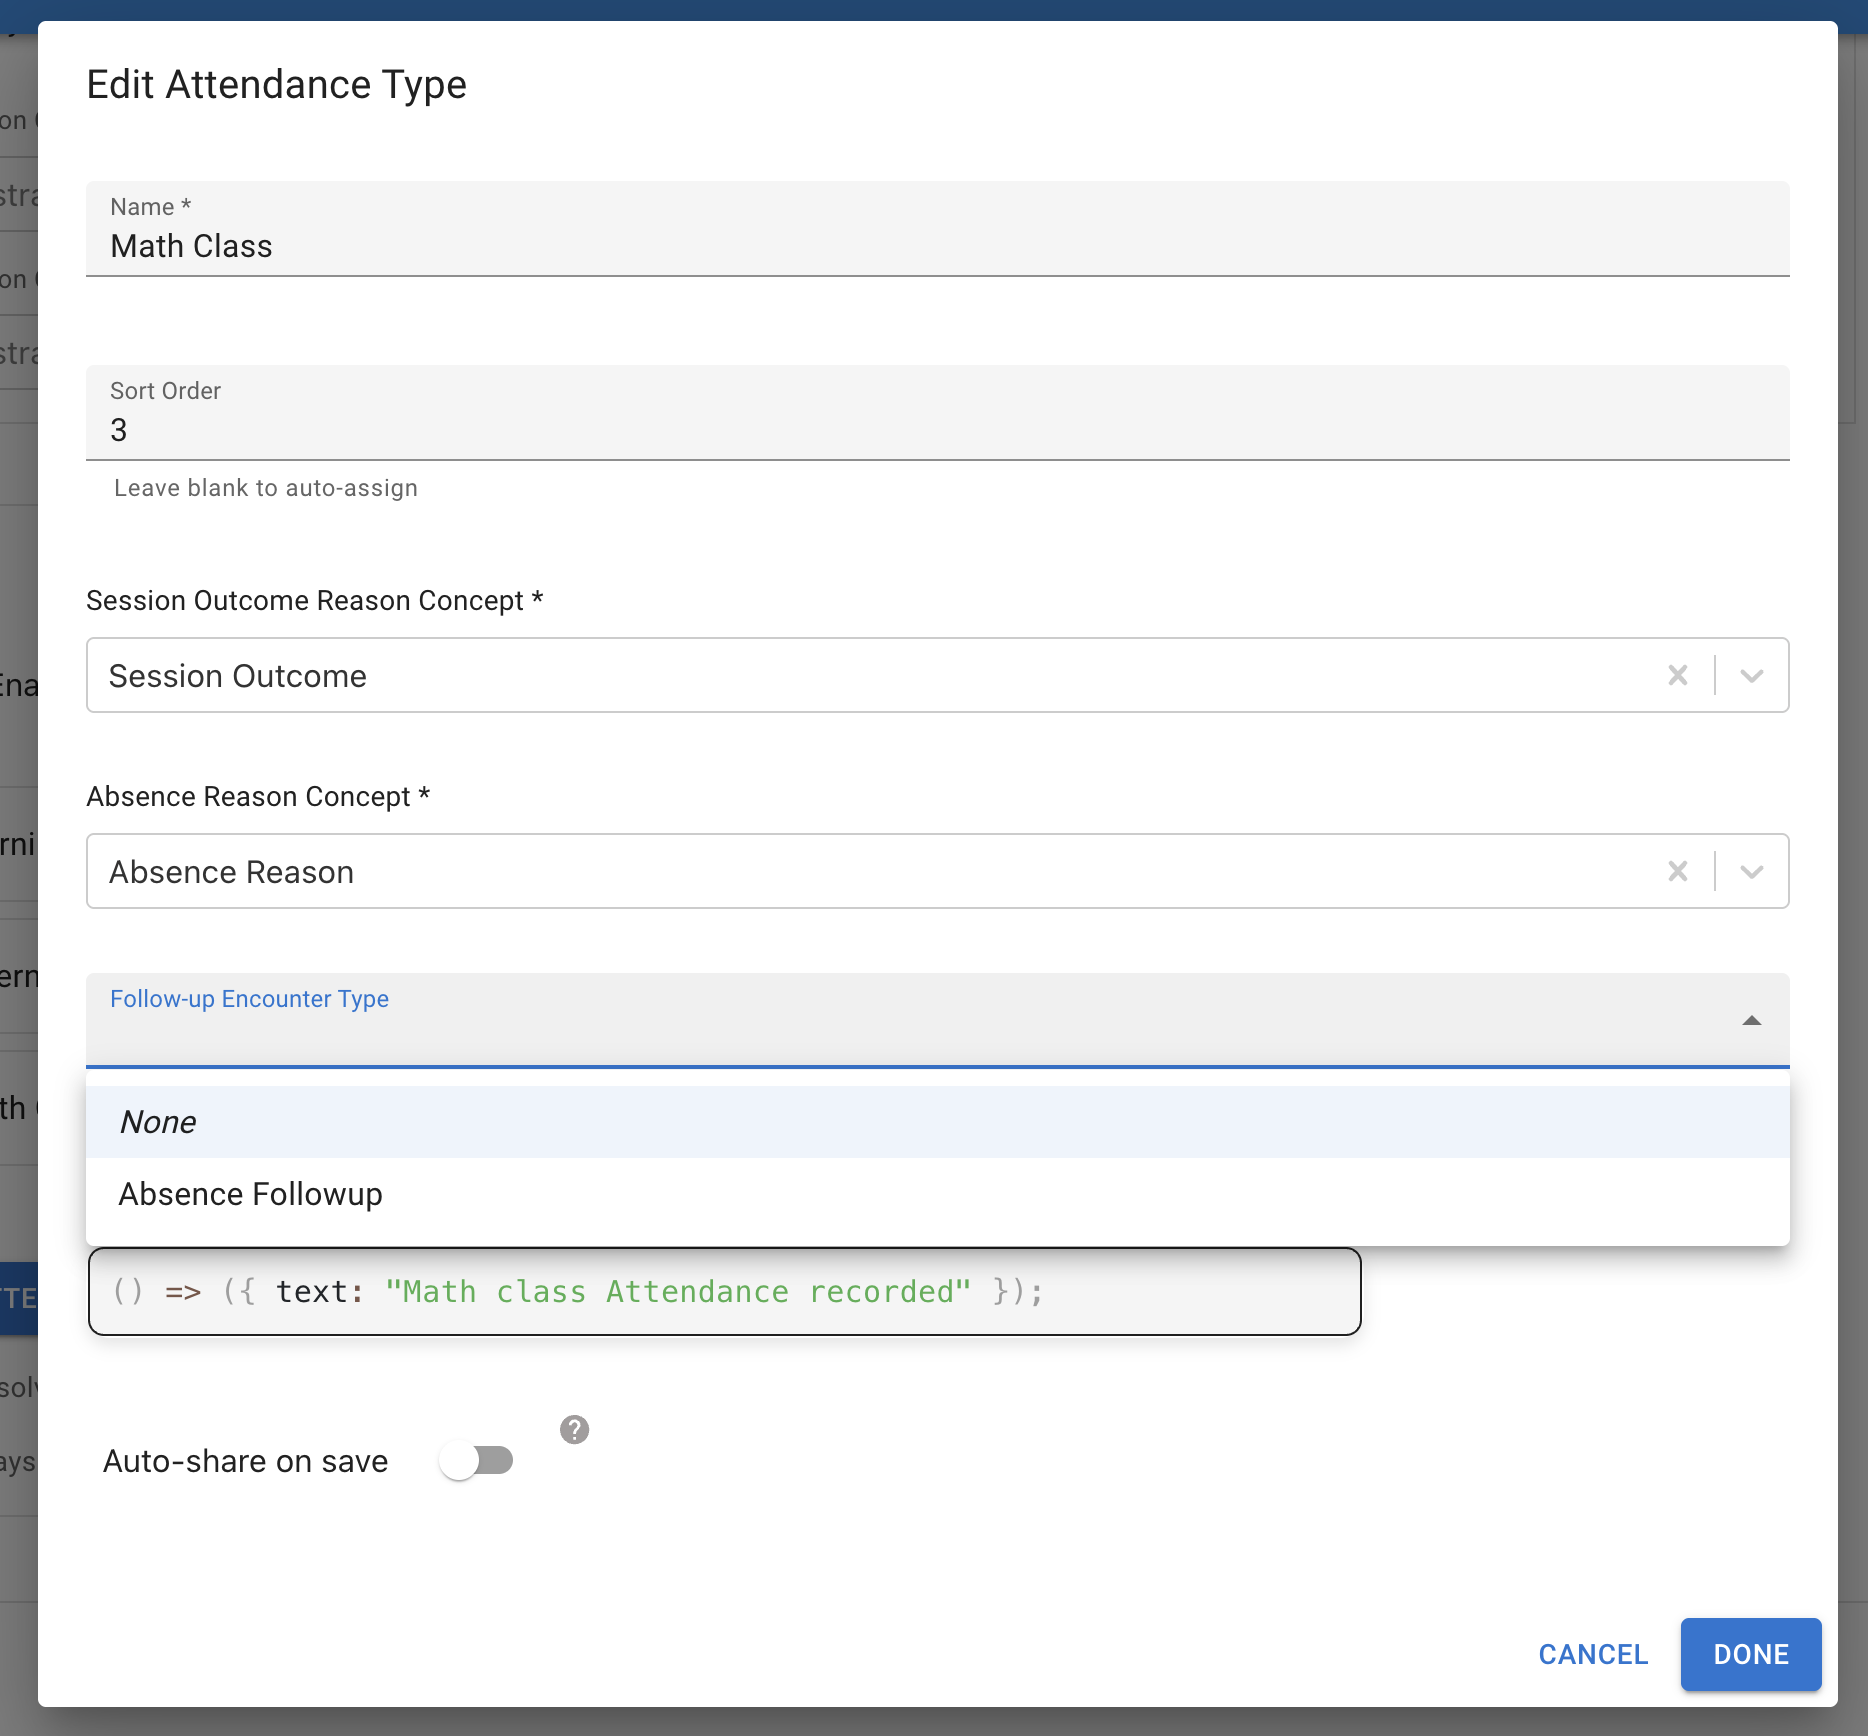Click into the Math class Attendance recorded code editor
The height and width of the screenshot is (1736, 1868).
tap(725, 1291)
